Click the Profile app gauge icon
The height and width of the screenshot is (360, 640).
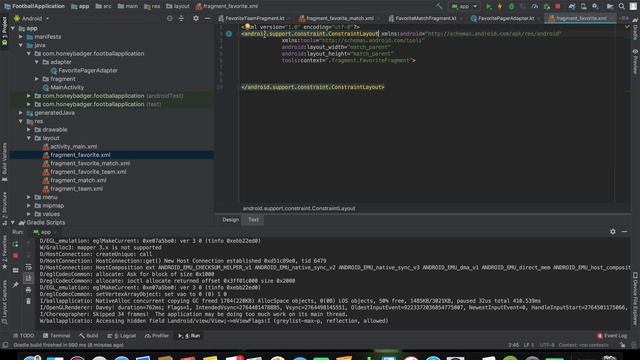point(535,7)
